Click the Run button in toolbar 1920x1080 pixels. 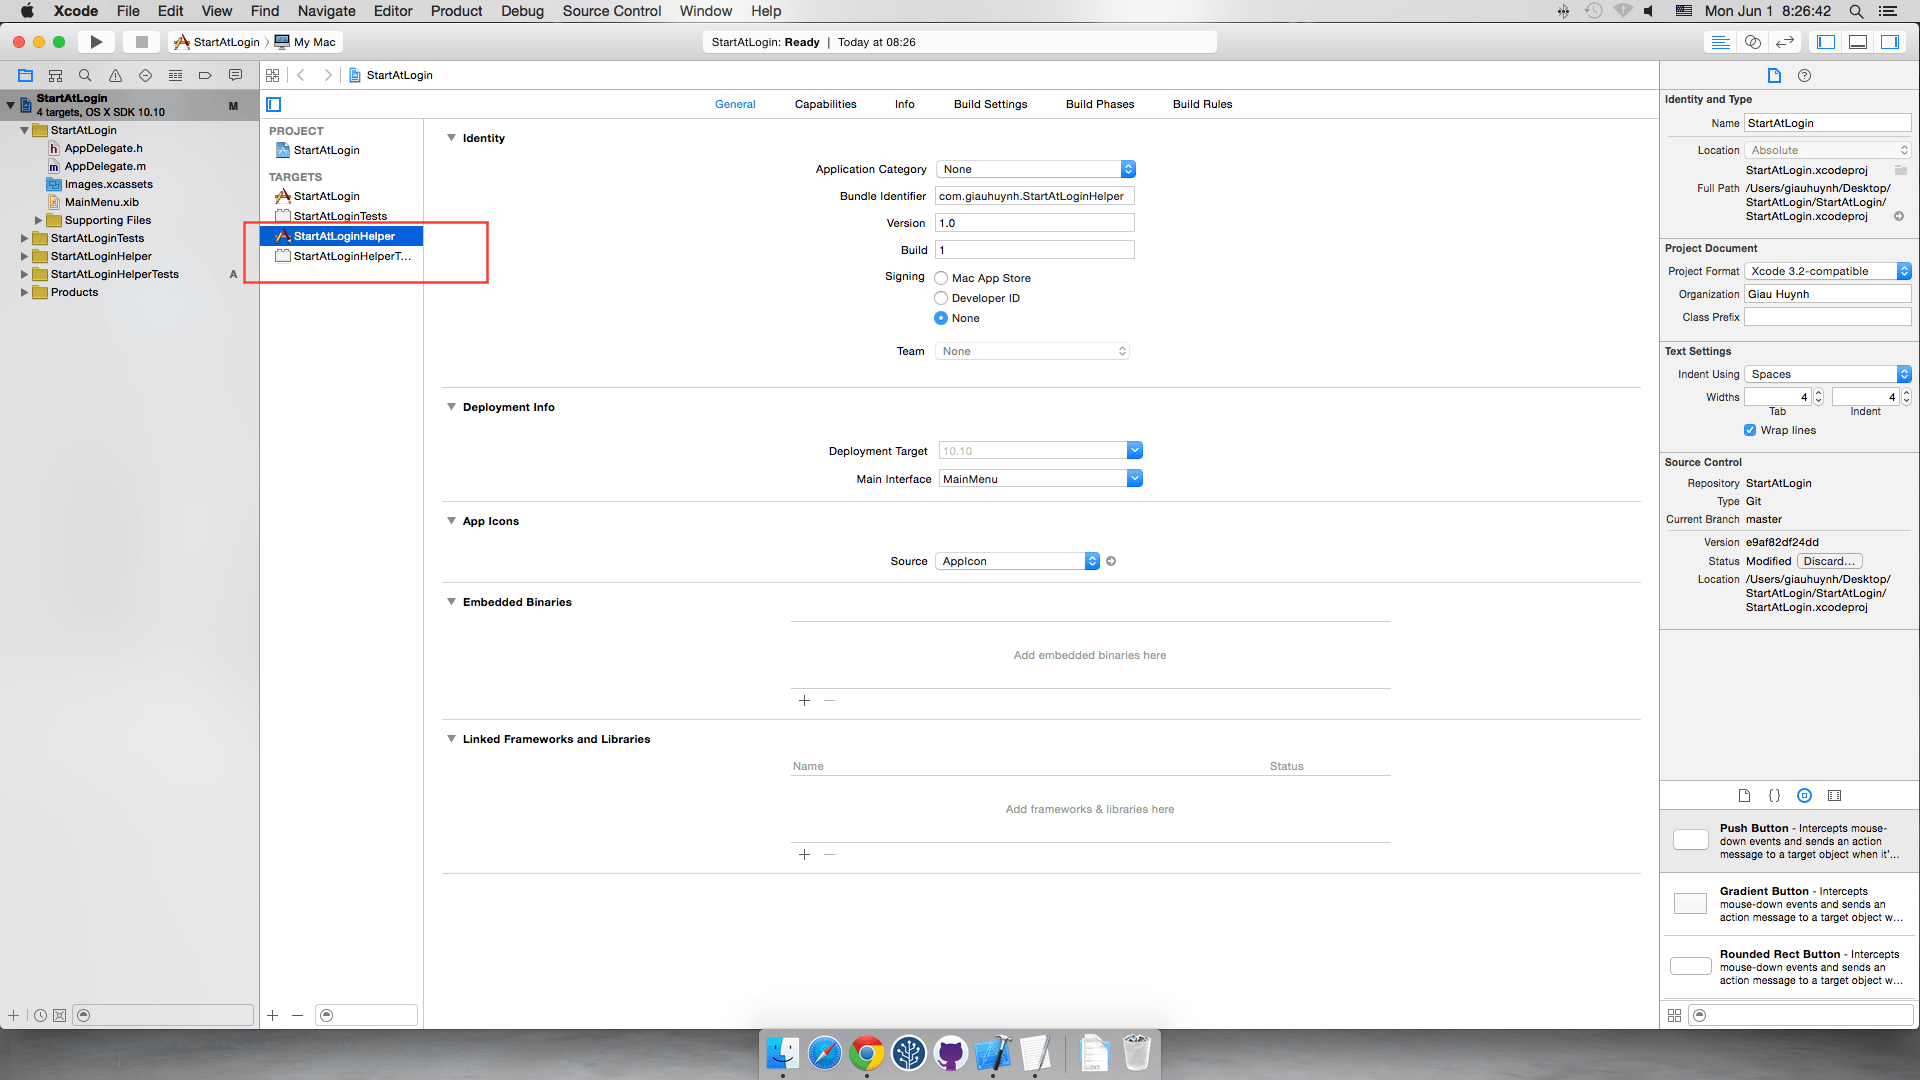(x=96, y=42)
